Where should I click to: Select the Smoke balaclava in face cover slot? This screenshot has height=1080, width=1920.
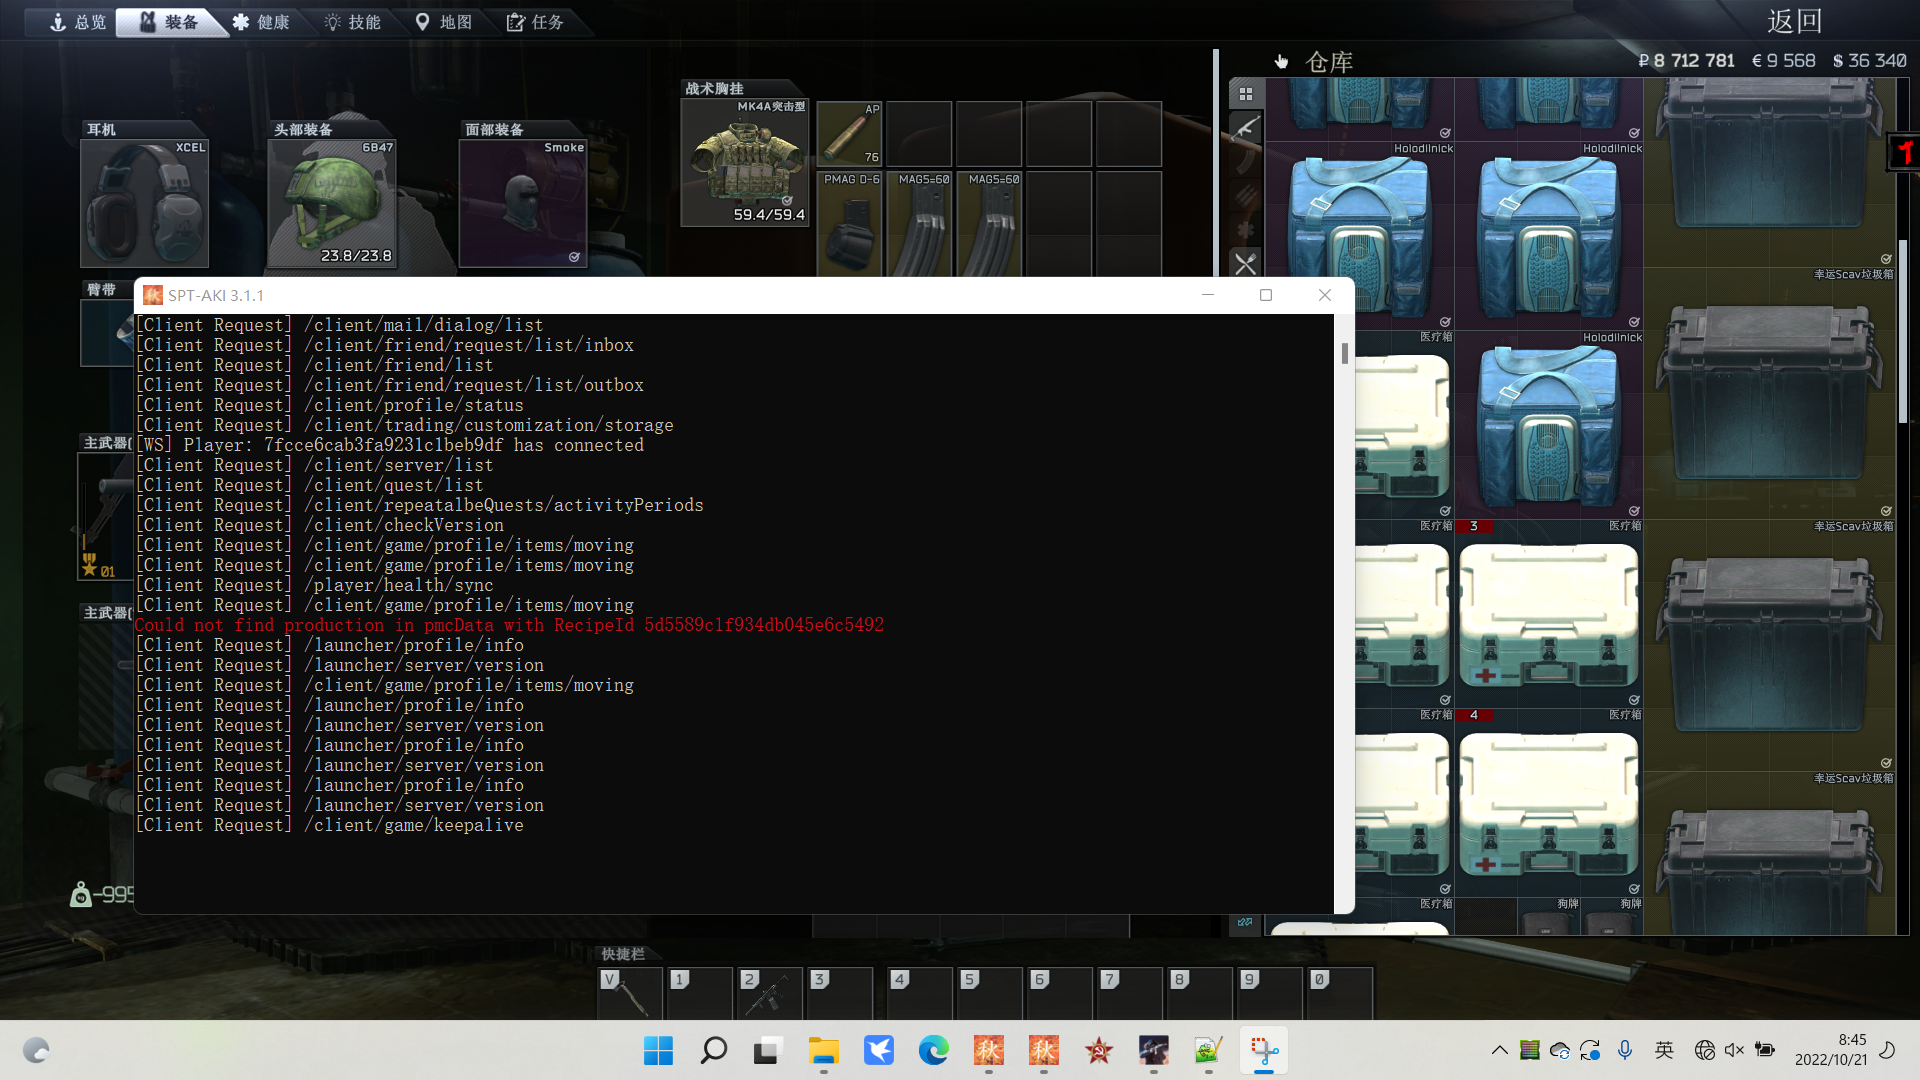click(x=523, y=203)
